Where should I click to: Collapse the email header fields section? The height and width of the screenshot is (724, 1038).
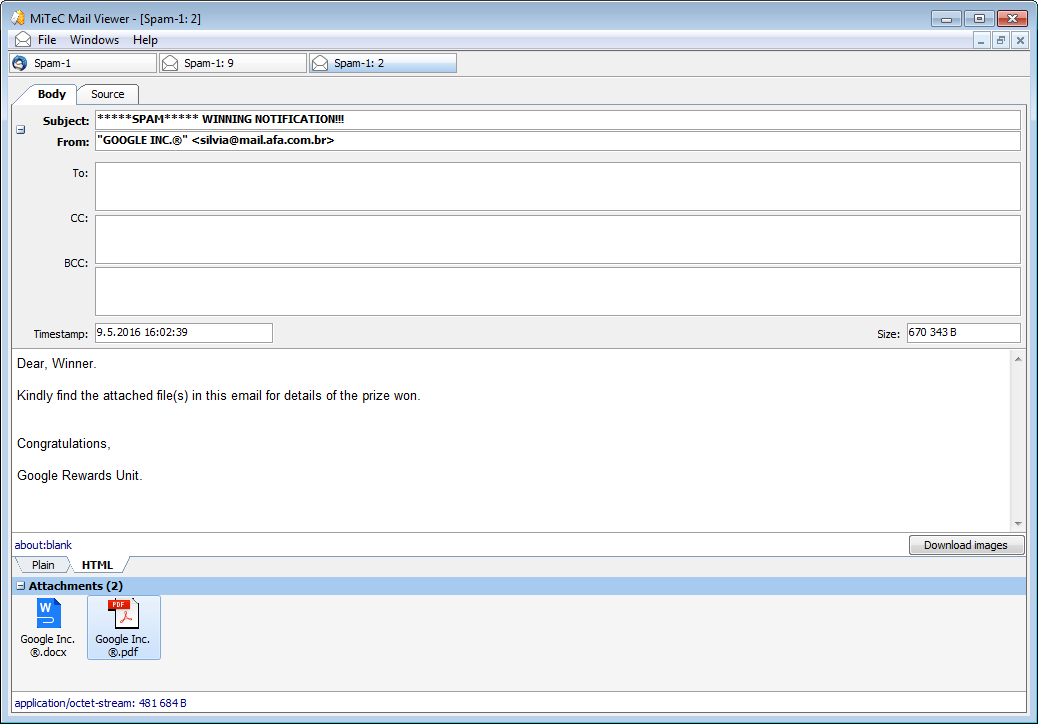pos(21,130)
